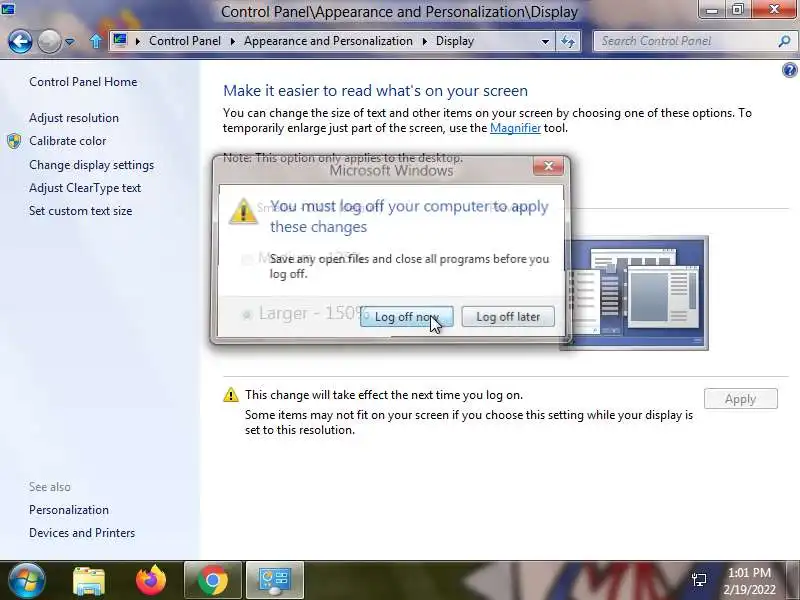Expand the arrow after Control Panel breadcrumb
Viewport: 800px width, 600px height.
(x=233, y=41)
